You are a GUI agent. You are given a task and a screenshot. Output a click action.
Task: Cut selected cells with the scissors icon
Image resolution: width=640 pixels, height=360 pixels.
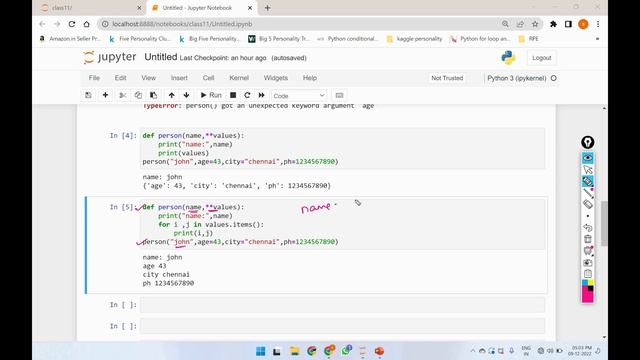point(122,95)
